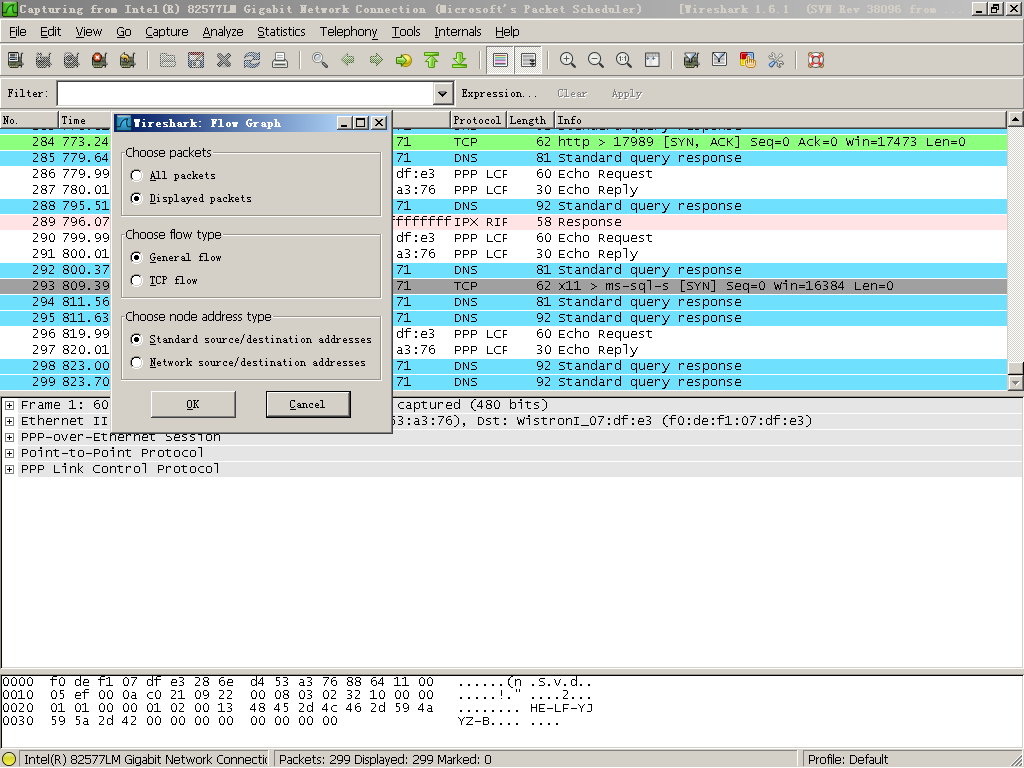The width and height of the screenshot is (1024, 768).
Task: Select packet 289 IPX RIP Response row
Action: tap(503, 222)
